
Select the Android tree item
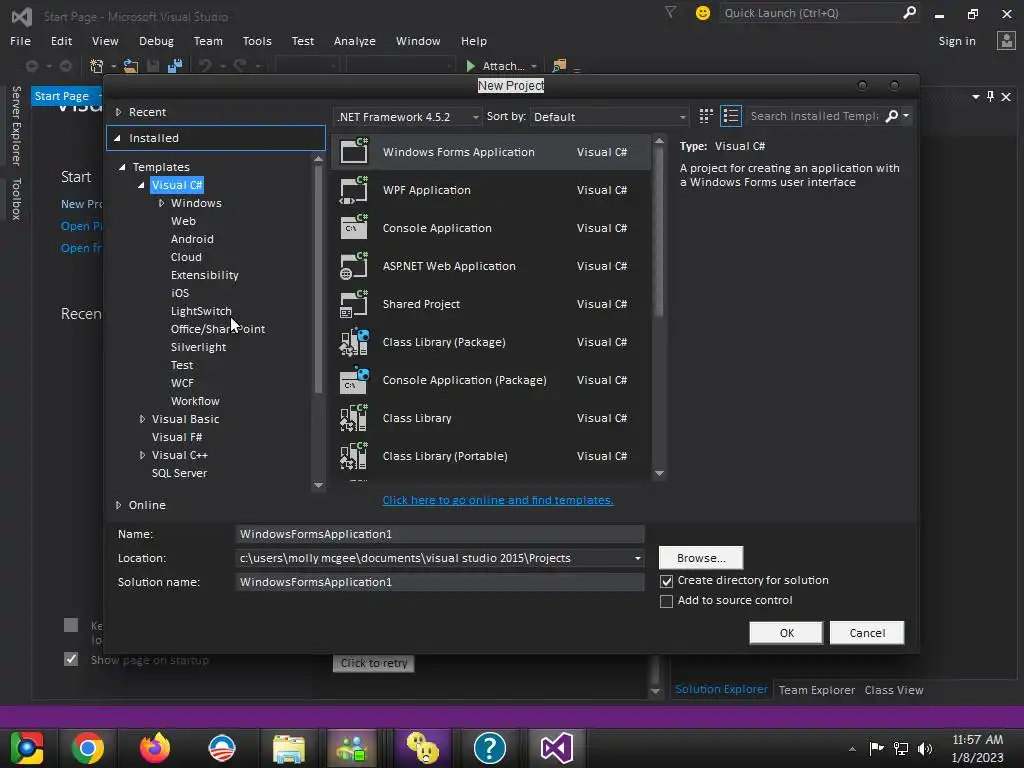pyautogui.click(x=192, y=239)
